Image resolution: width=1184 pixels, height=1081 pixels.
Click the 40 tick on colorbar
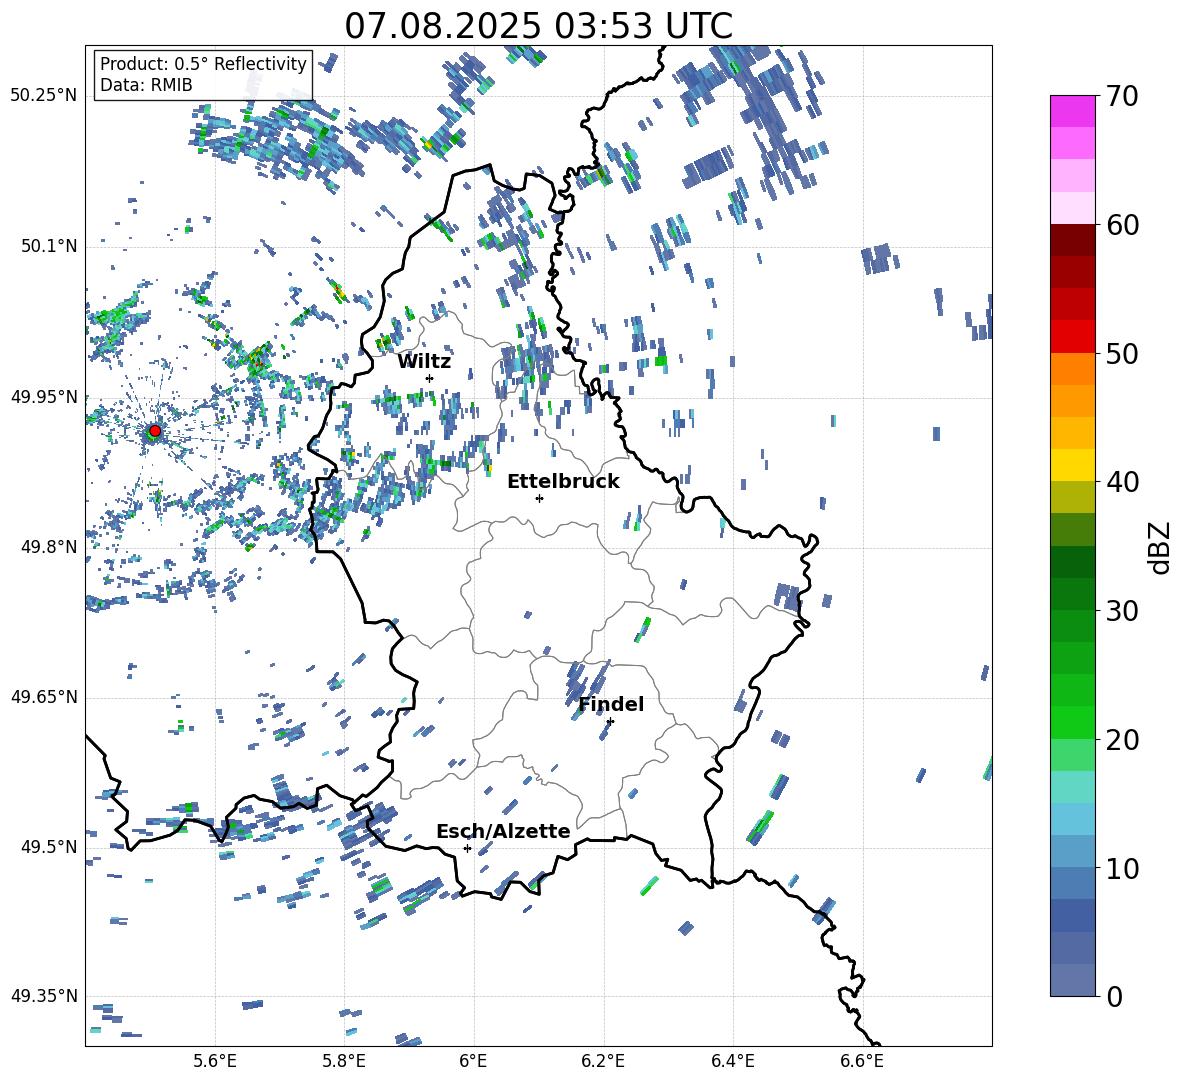click(1122, 482)
